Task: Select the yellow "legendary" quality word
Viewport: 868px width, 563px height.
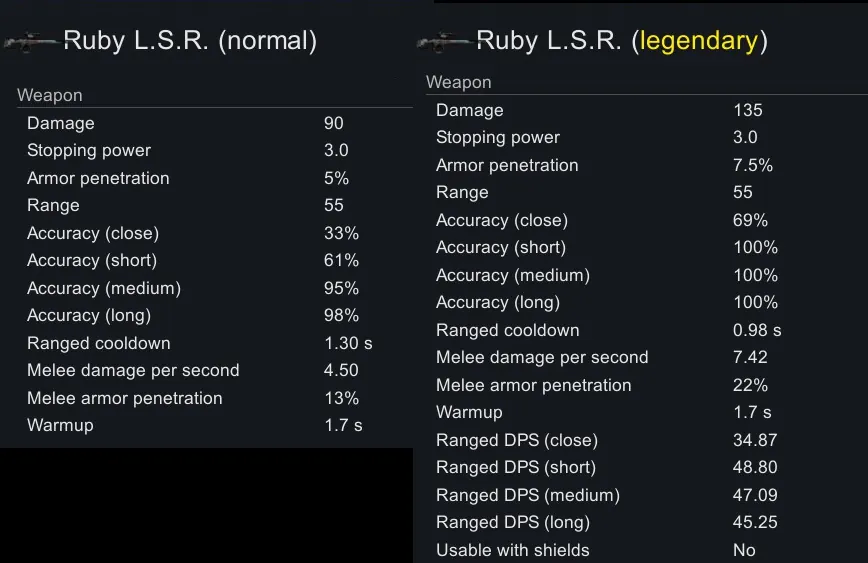Action: 698,41
